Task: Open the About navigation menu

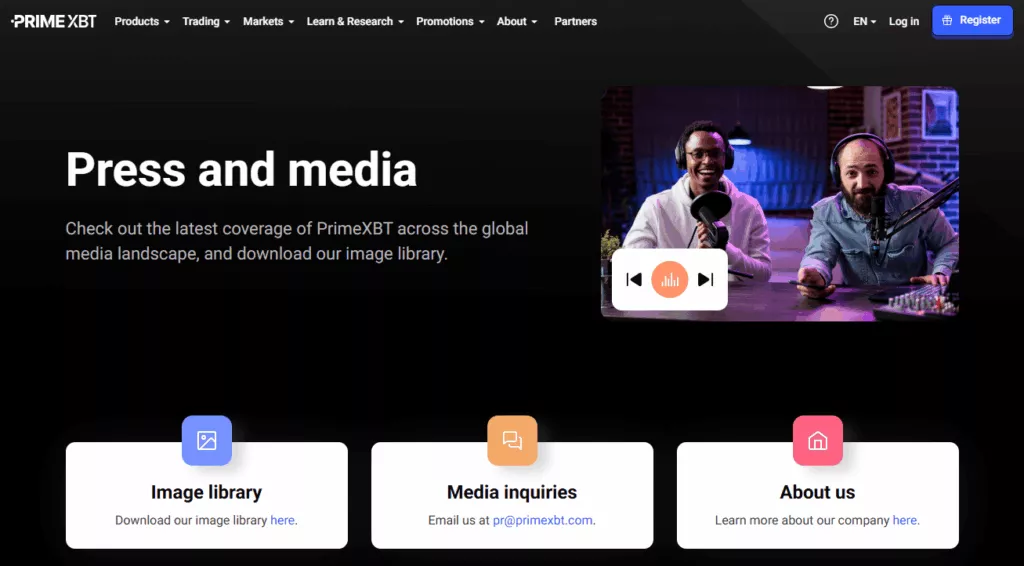Action: coord(517,22)
